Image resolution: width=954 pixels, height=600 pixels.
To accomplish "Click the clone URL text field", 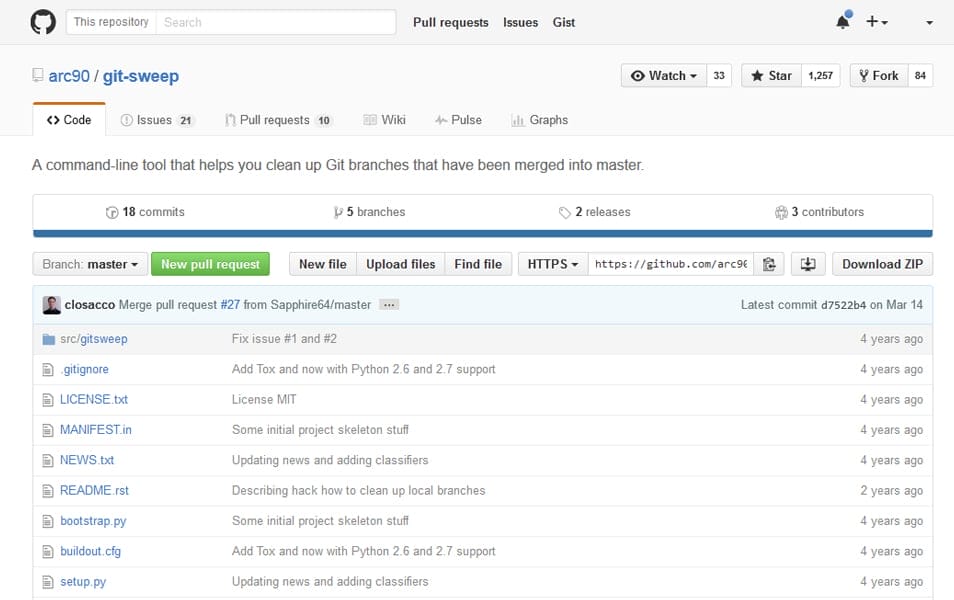I will (671, 264).
